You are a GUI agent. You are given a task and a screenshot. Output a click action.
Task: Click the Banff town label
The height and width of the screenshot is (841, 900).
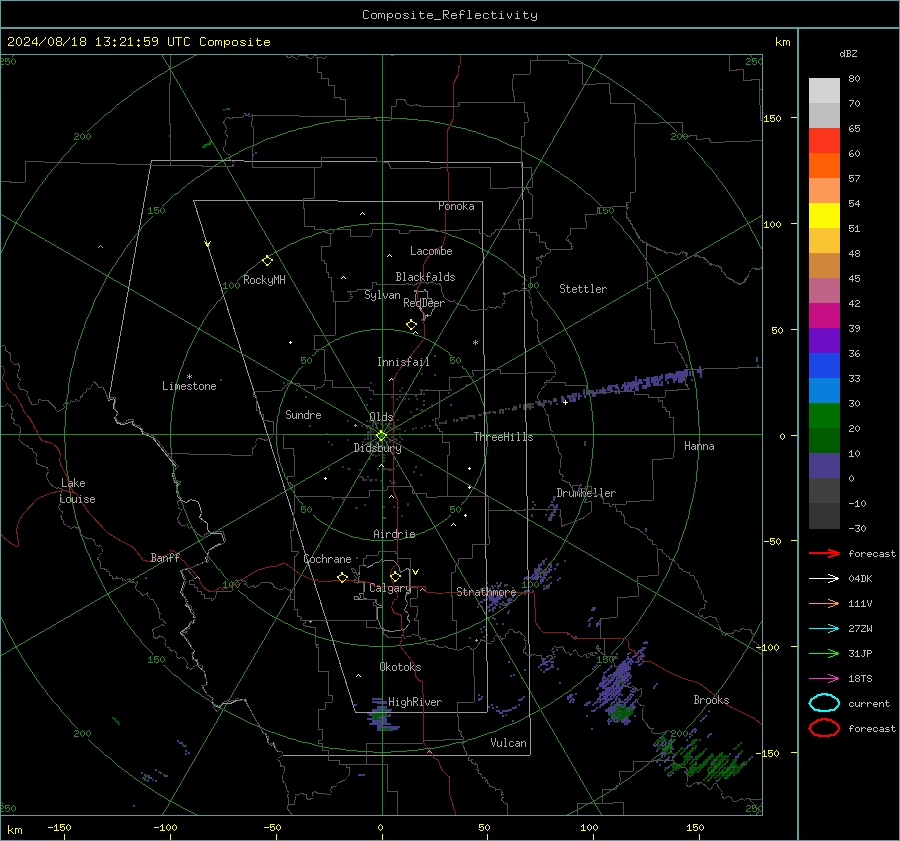point(165,557)
